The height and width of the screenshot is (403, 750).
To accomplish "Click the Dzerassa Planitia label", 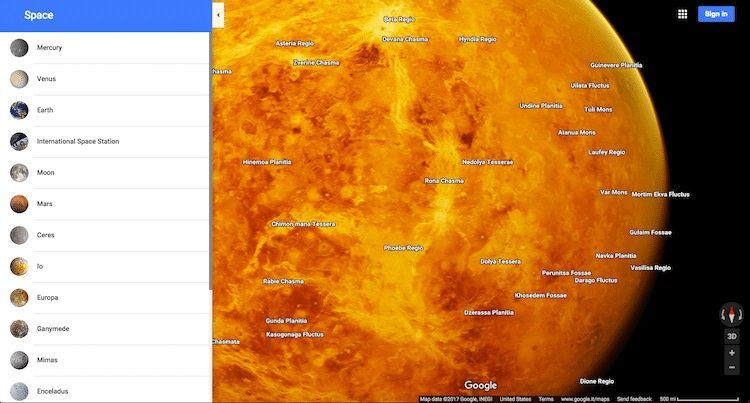I will tap(489, 313).
